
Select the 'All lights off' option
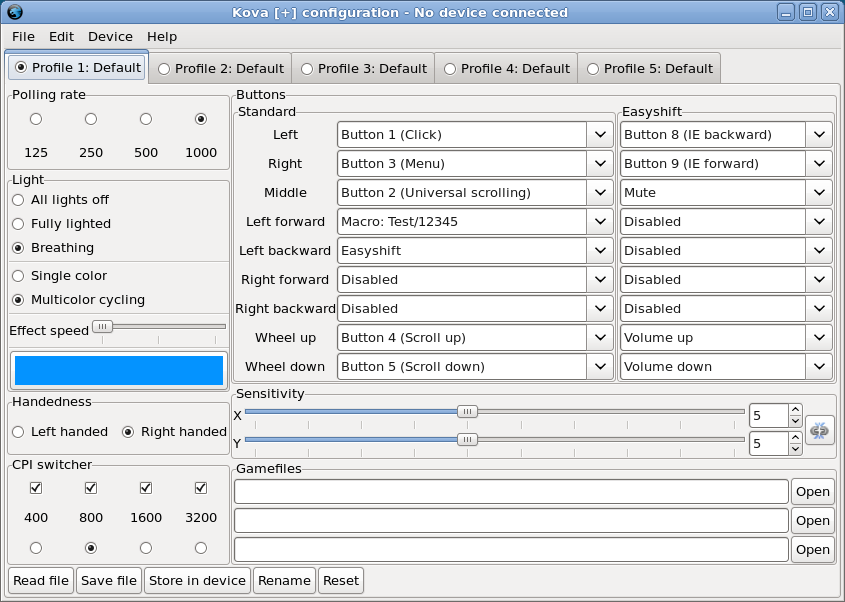pyautogui.click(x=18, y=200)
